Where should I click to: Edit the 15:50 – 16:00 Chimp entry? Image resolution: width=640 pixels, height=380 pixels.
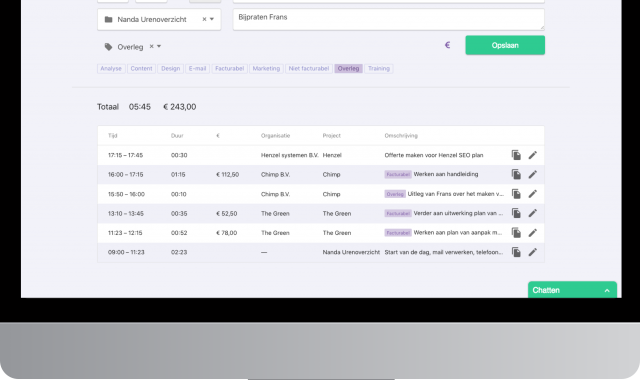pos(533,194)
